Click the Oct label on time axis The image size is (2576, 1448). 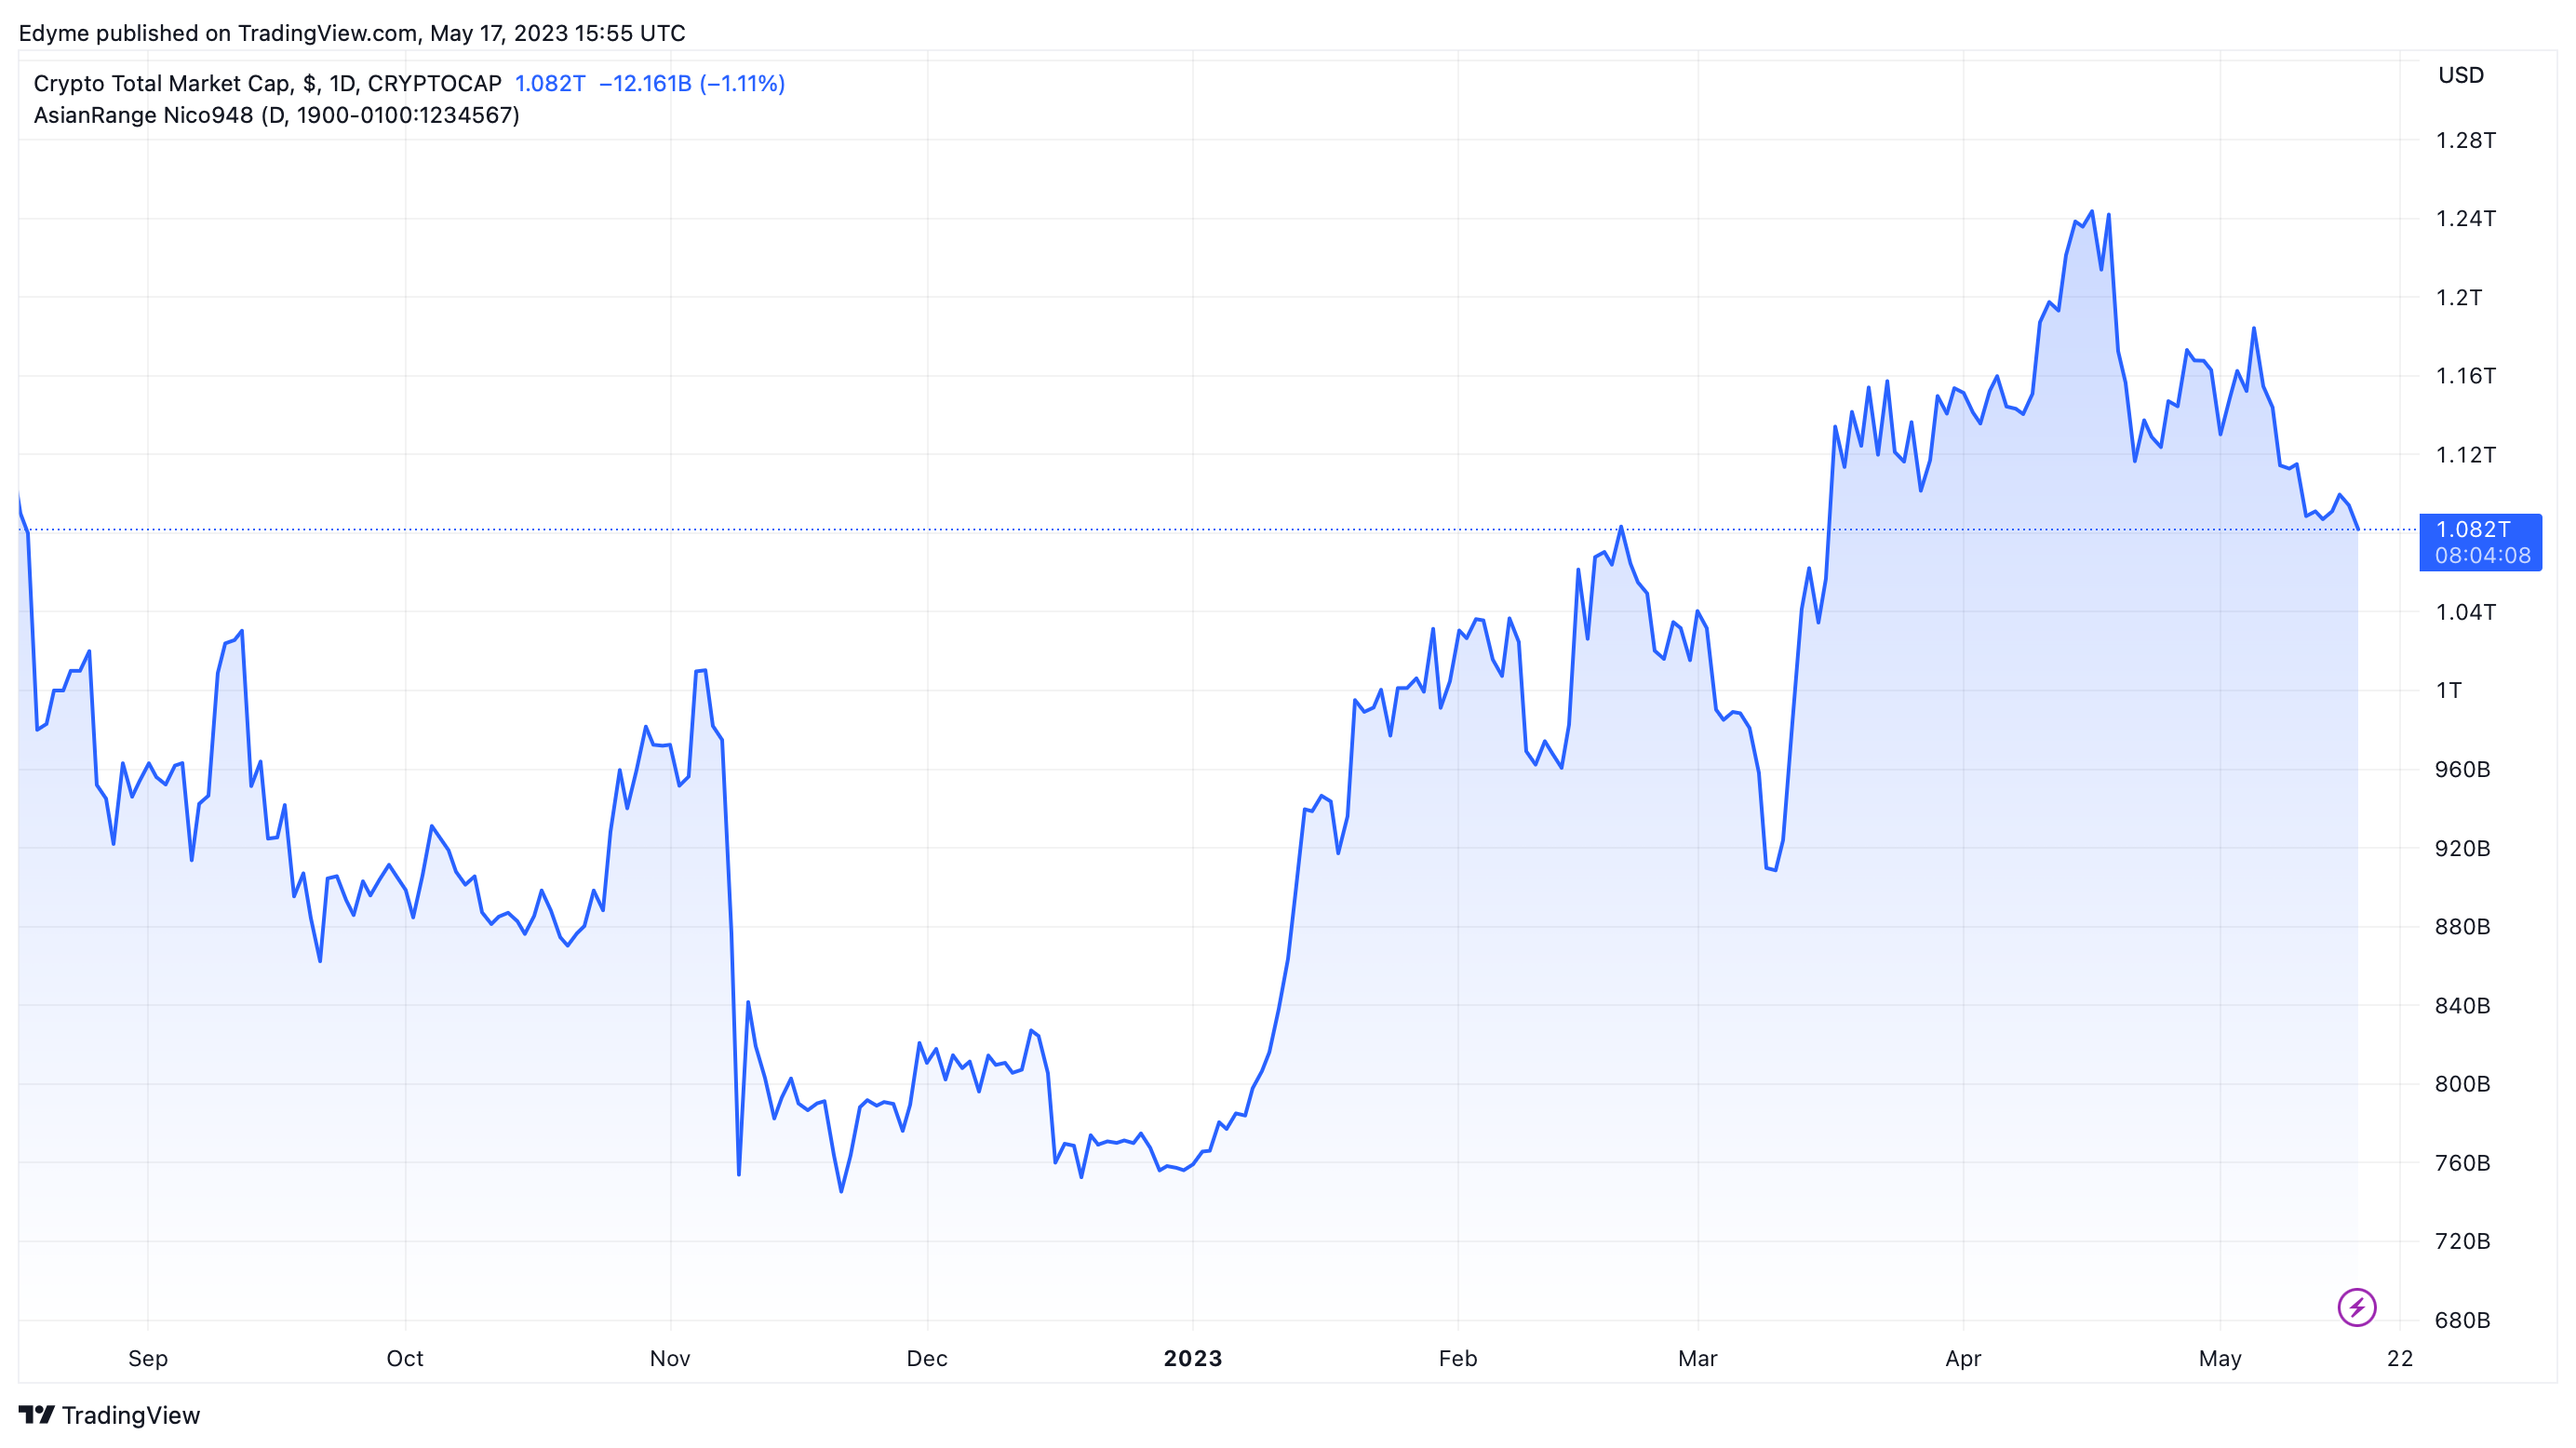pos(405,1358)
